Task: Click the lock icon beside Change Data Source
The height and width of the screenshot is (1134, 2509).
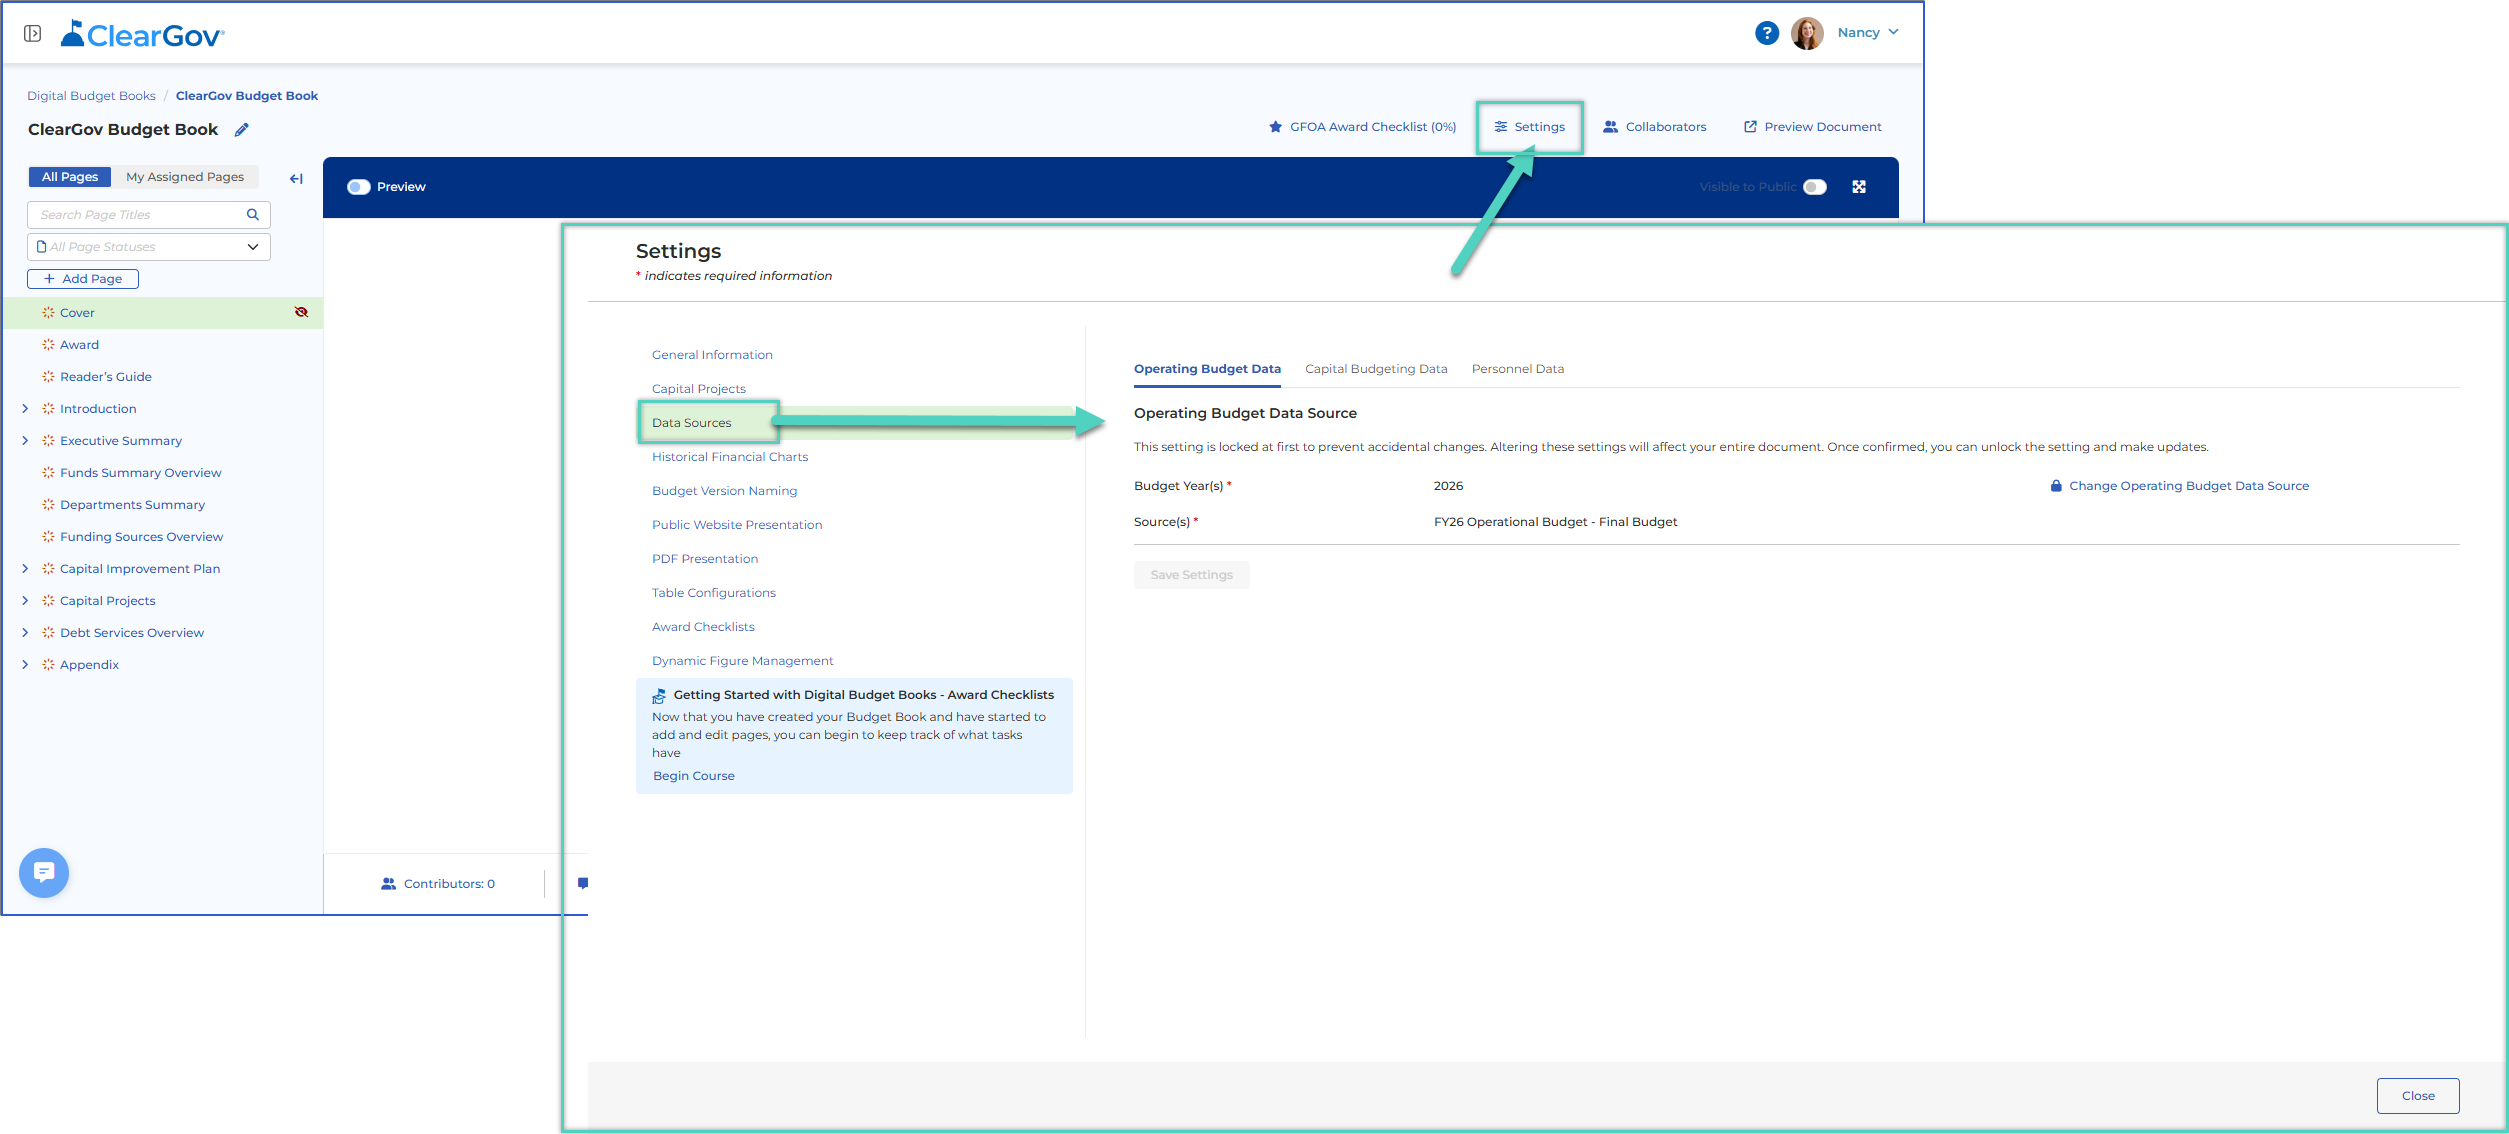Action: 2056,486
